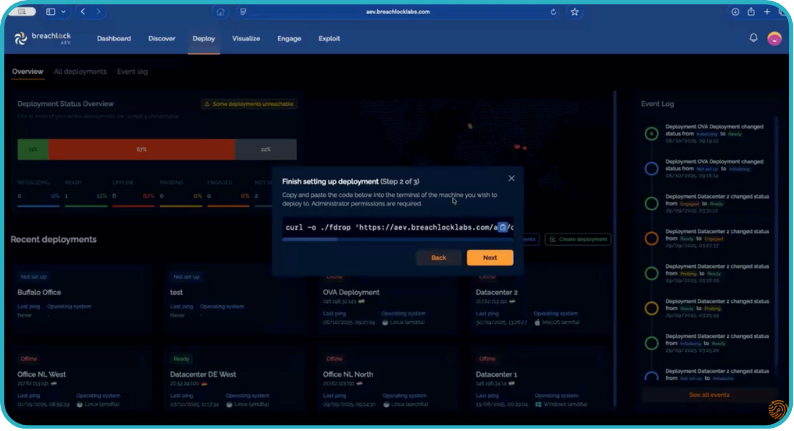Click the Ready status badge on Datacenter DE West
794x431 pixels.
181,359
